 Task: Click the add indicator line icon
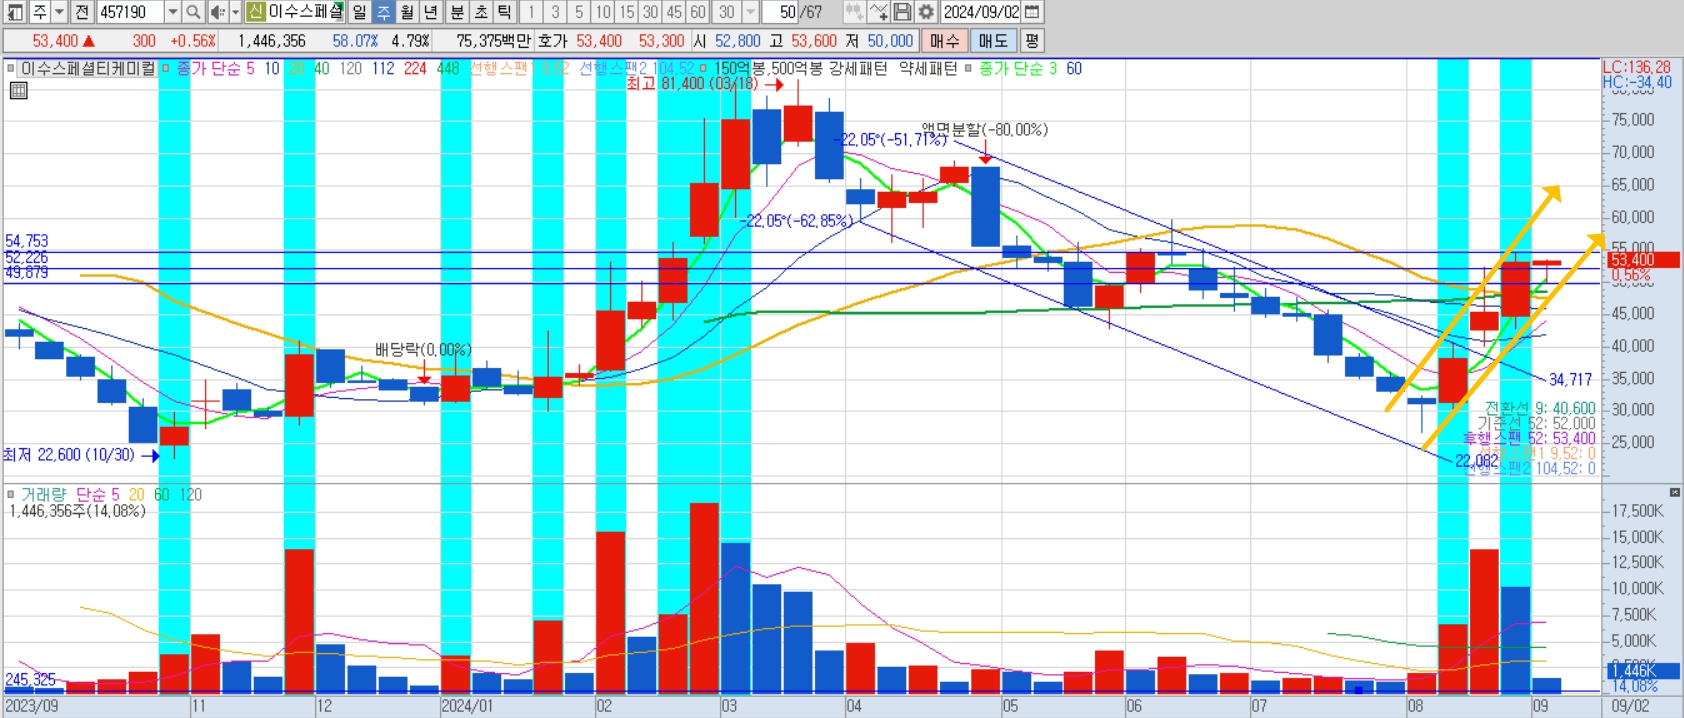point(878,12)
